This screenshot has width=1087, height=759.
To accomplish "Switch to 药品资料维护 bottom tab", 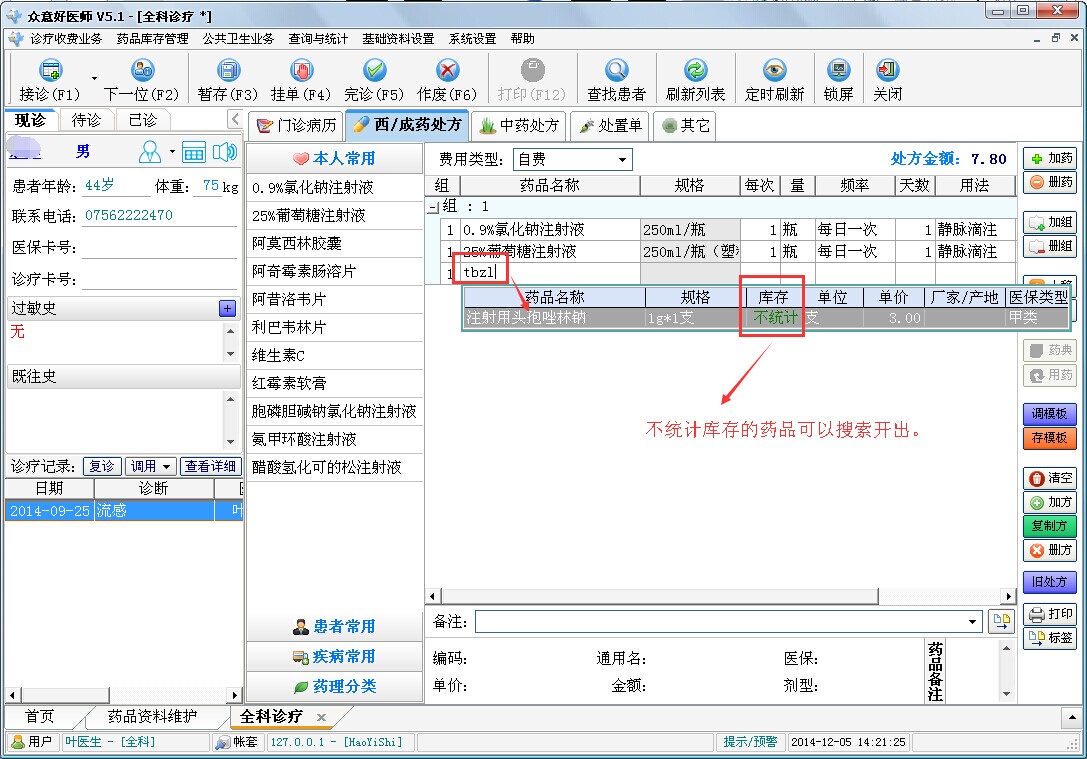I will tap(153, 717).
